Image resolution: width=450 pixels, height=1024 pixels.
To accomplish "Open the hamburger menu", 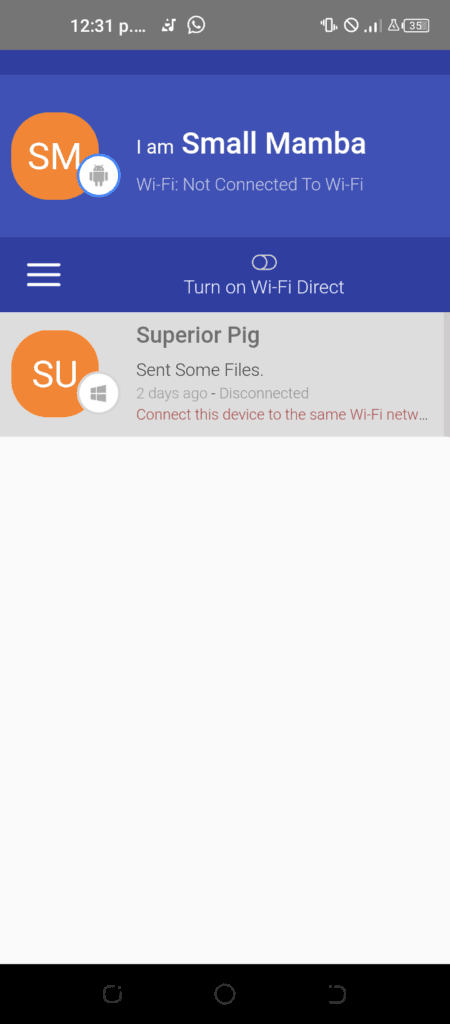I will 44,275.
